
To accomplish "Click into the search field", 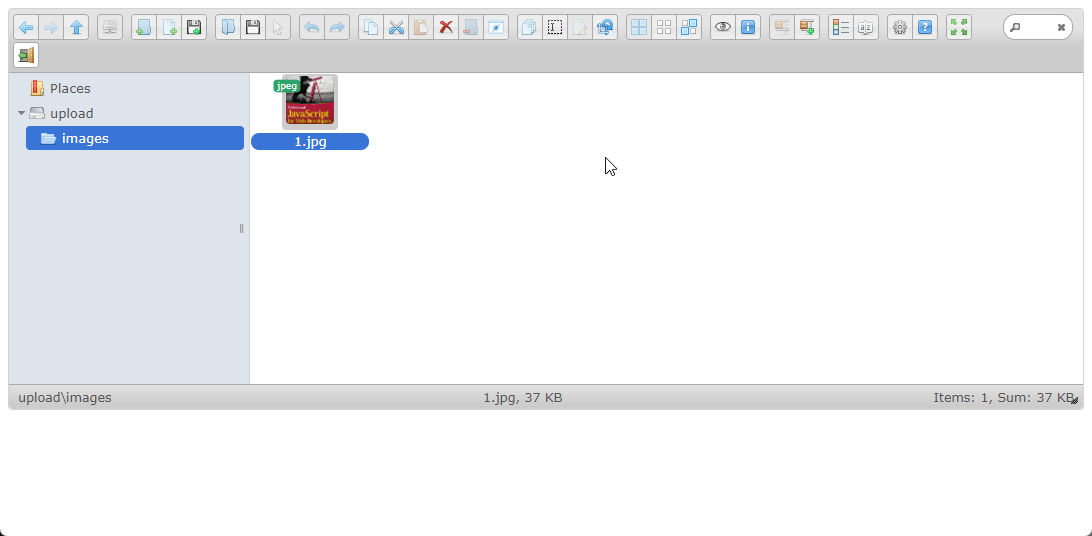I will coord(1036,27).
